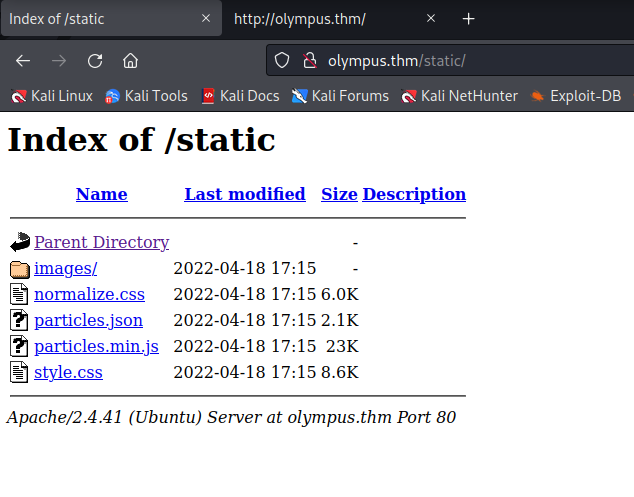Click the forward navigation arrow
Viewport: 634px width, 497px height.
click(59, 61)
